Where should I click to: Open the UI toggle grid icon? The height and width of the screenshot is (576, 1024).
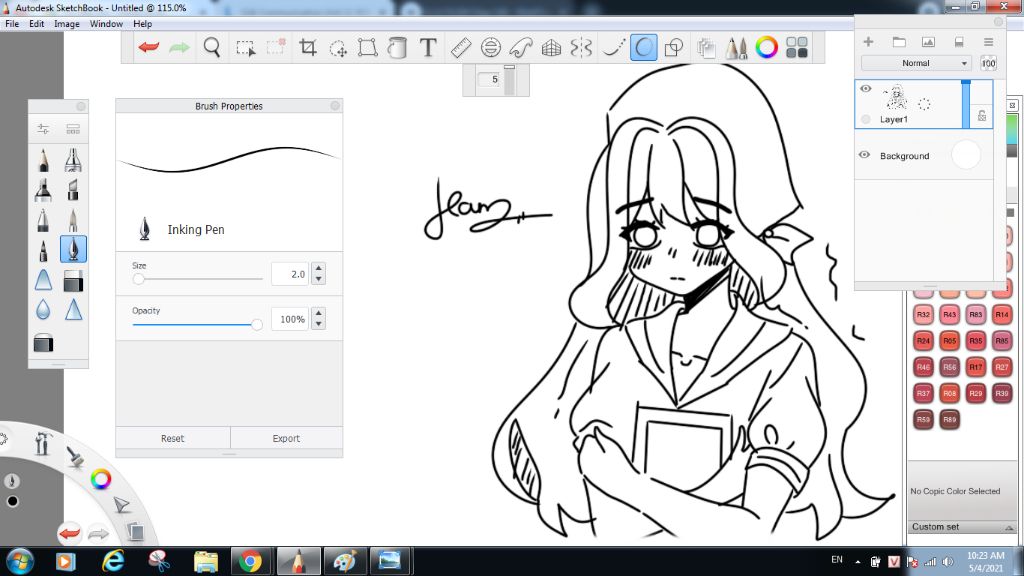(x=797, y=47)
